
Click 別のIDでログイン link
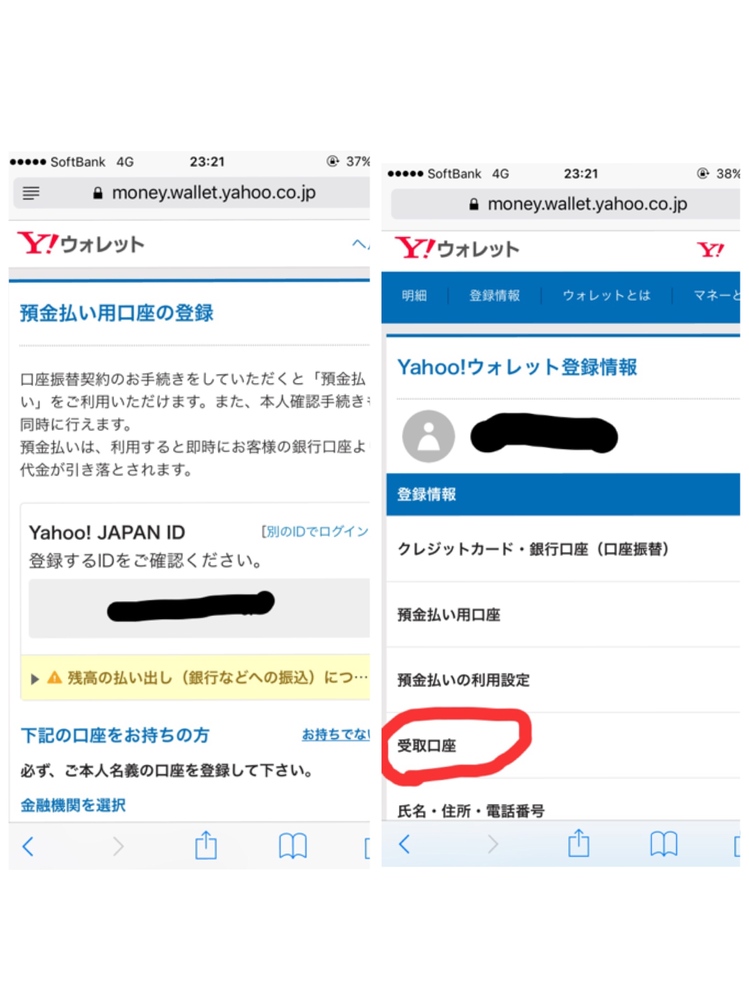point(315,531)
